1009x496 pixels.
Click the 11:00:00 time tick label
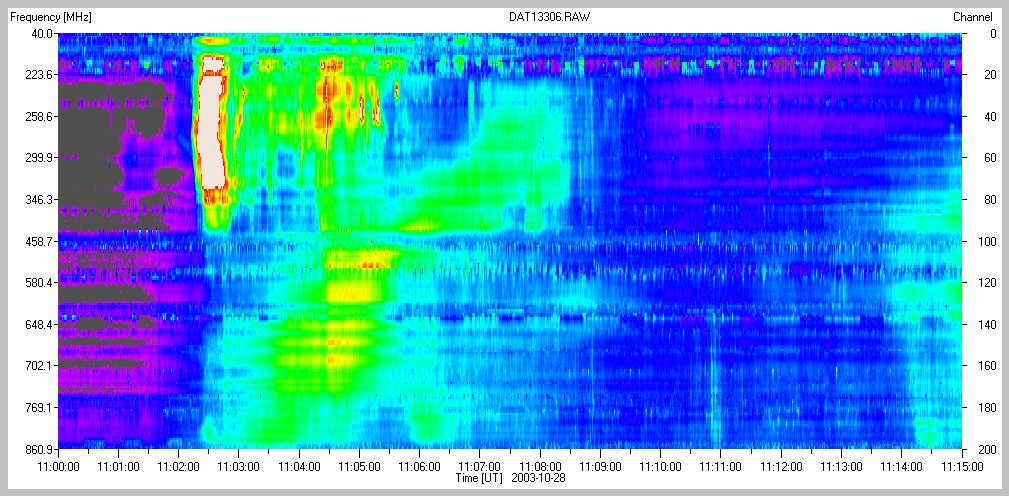[58, 466]
